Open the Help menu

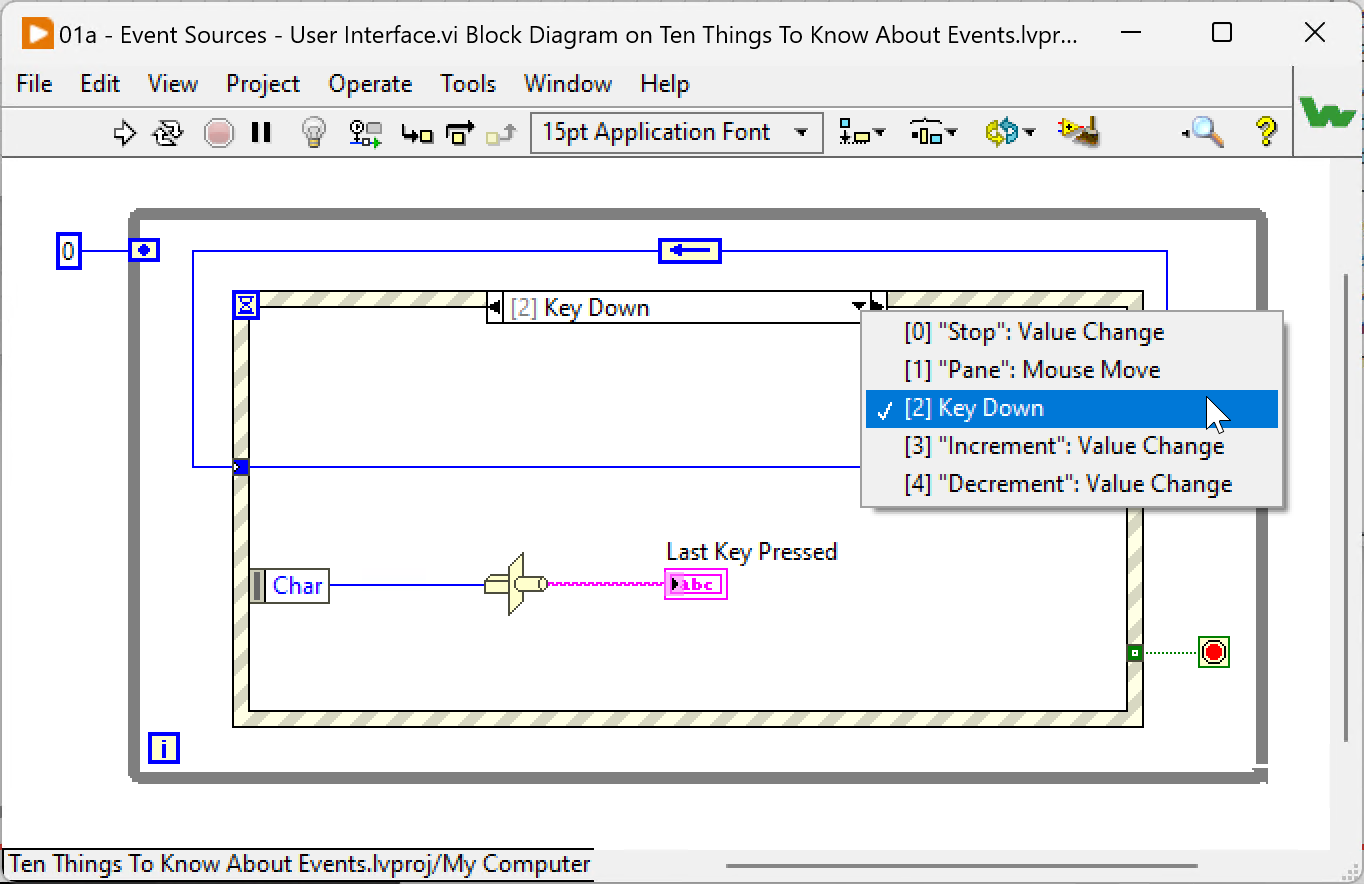pyautogui.click(x=665, y=84)
